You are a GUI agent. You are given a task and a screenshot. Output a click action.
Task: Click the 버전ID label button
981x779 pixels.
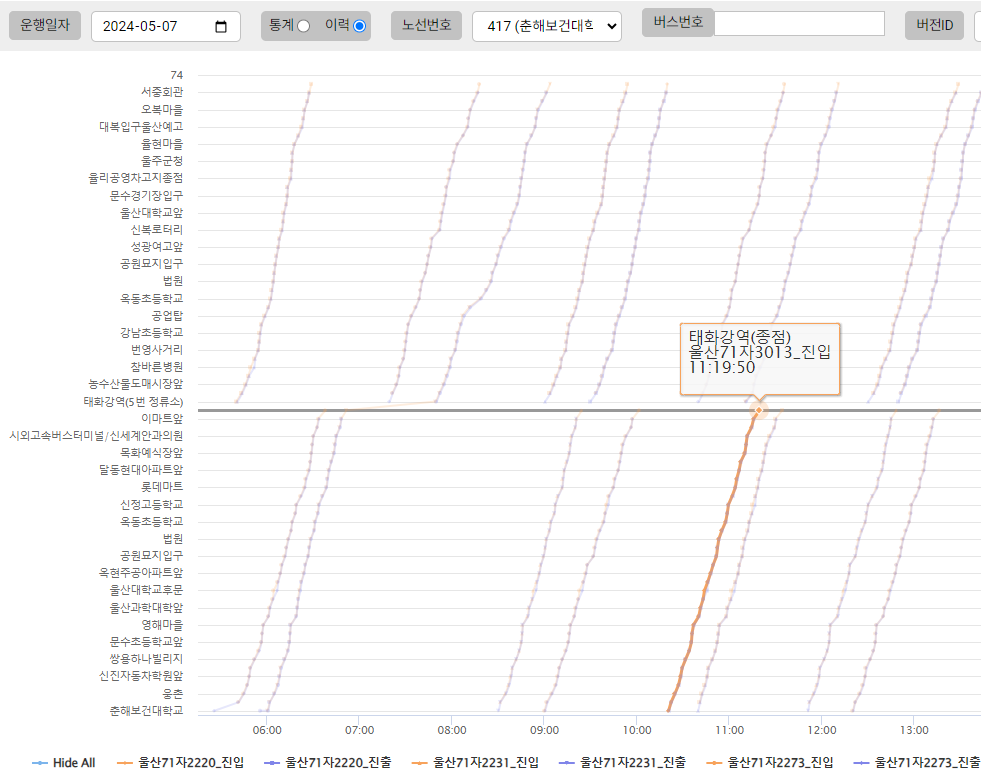[935, 26]
